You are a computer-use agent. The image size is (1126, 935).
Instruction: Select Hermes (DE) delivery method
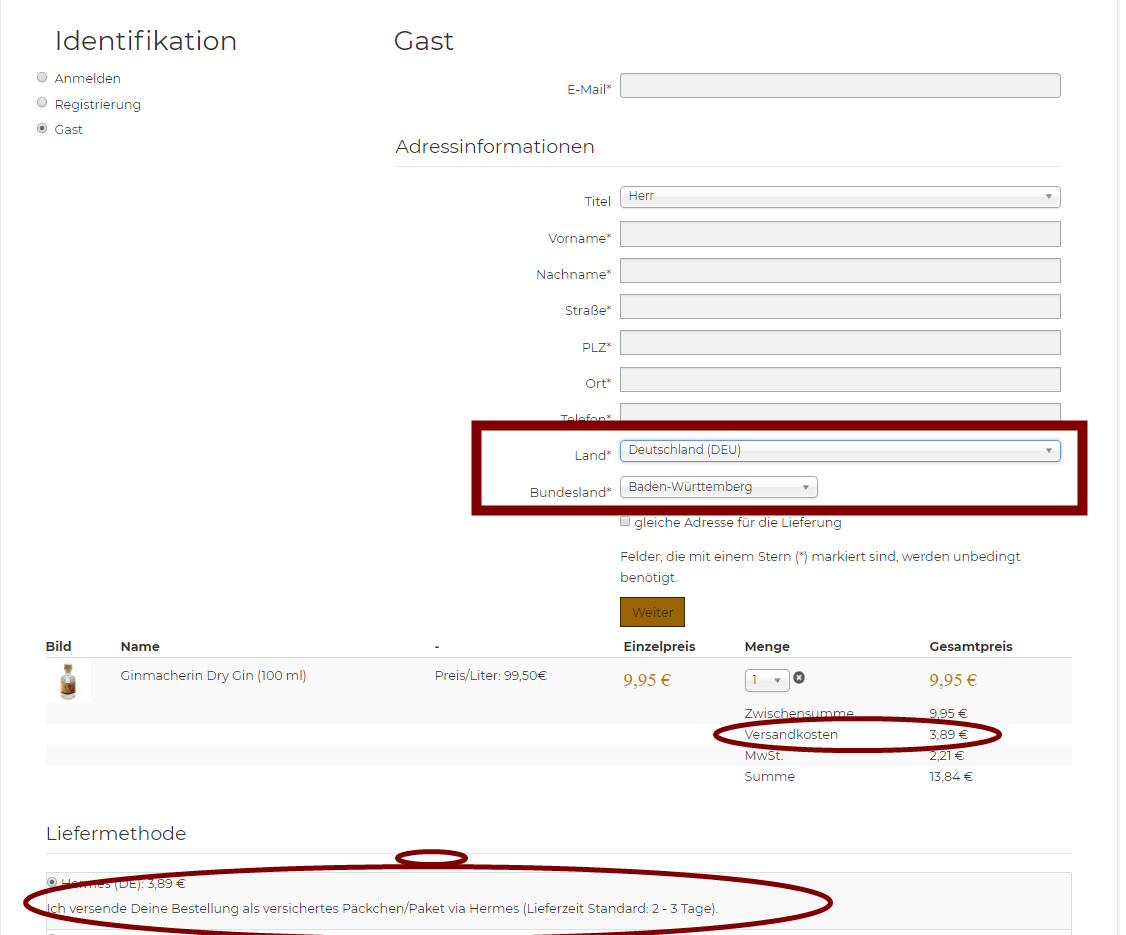pyautogui.click(x=52, y=882)
